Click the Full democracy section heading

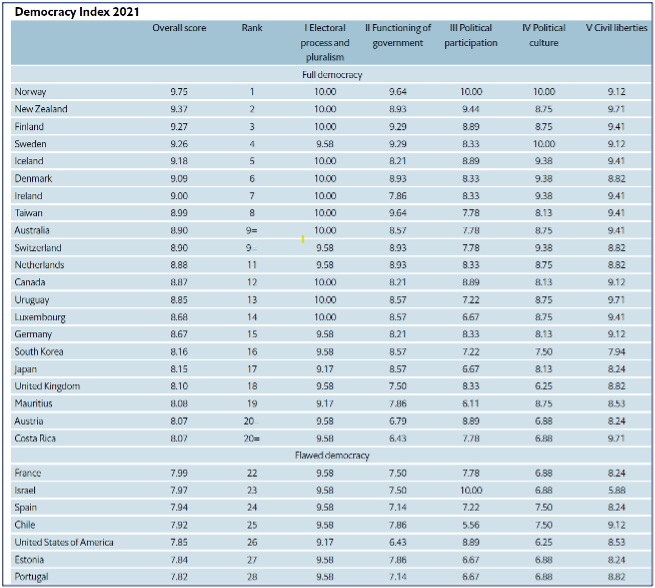coord(331,75)
